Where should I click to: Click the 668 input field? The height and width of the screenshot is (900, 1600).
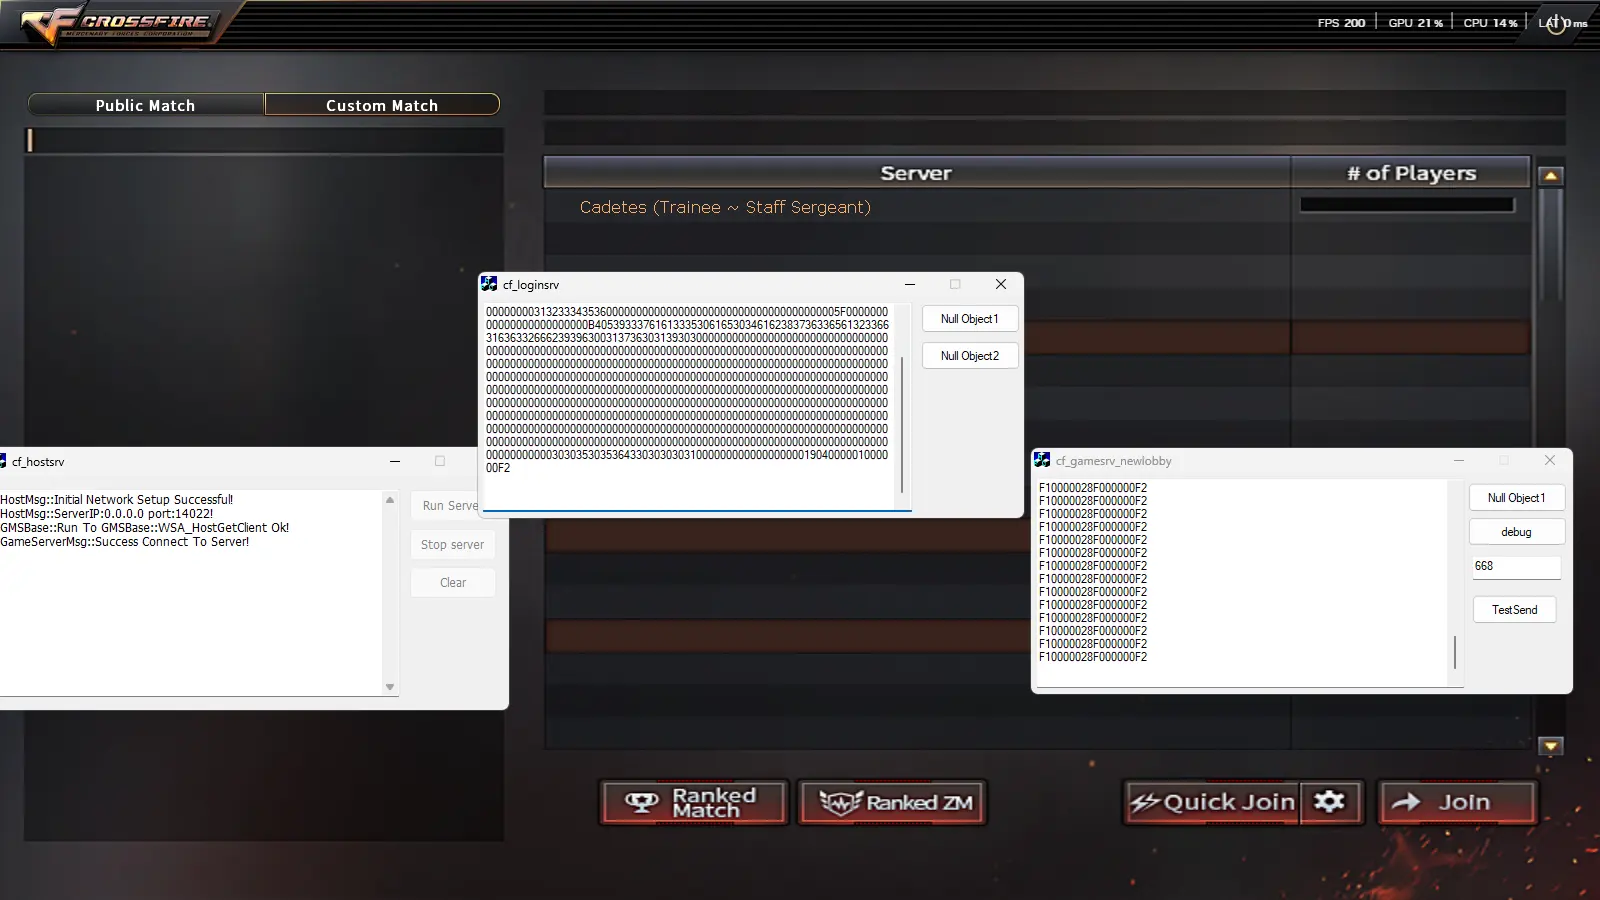[1516, 567]
